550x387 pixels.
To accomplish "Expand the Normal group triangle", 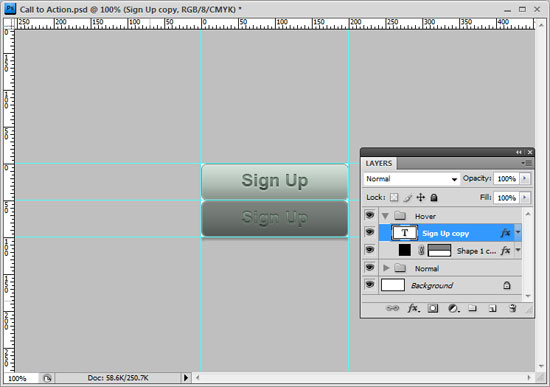I will pos(386,268).
